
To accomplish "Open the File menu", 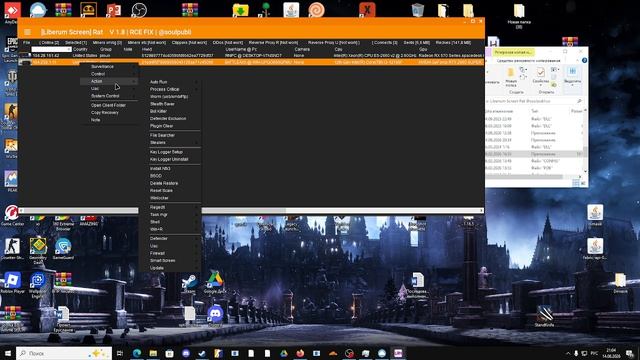I will click(x=27, y=42).
